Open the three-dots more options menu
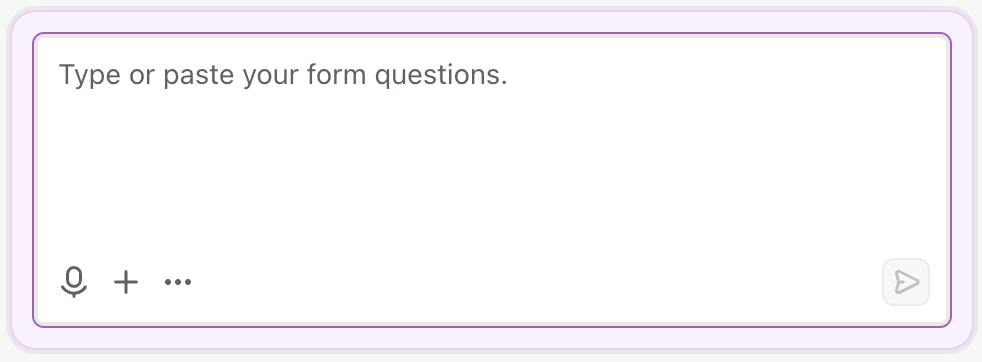 pyautogui.click(x=178, y=282)
